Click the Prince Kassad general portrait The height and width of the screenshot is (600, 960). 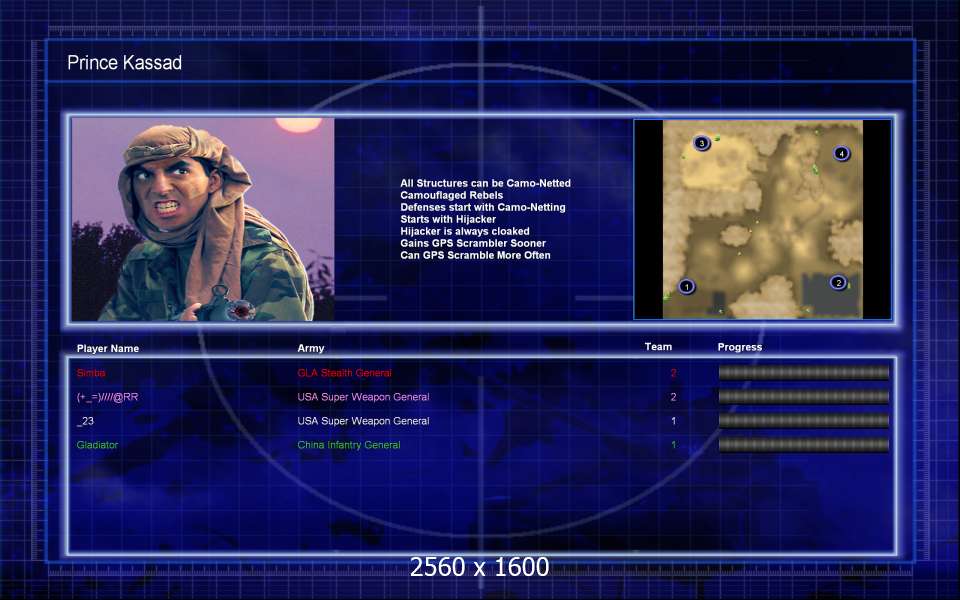(203, 220)
